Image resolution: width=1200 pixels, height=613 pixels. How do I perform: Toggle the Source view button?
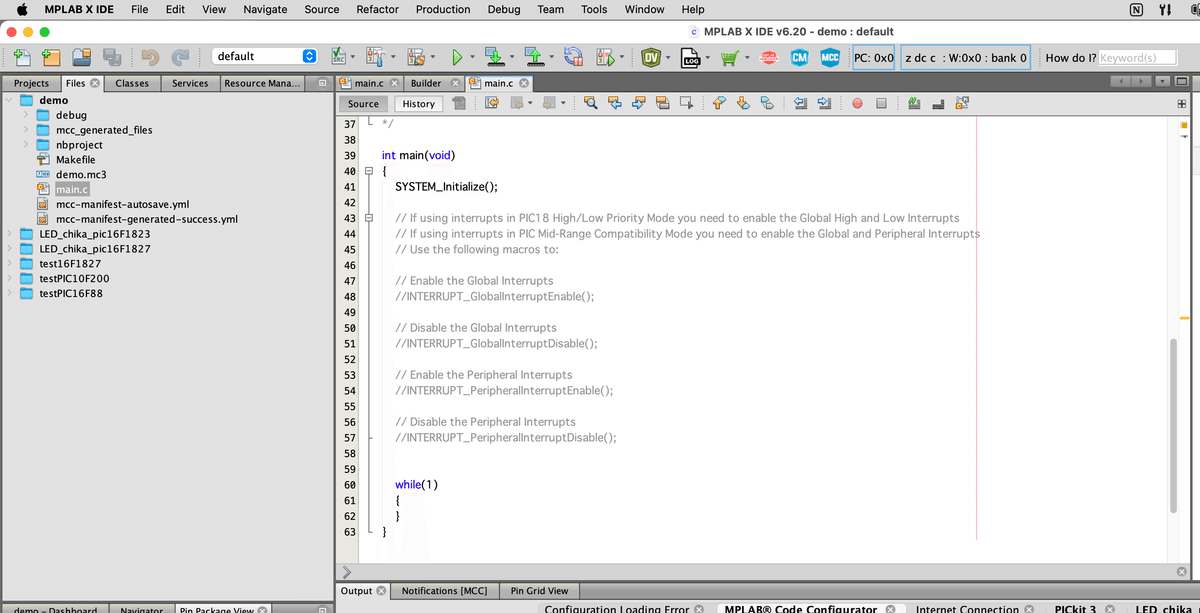pyautogui.click(x=363, y=103)
